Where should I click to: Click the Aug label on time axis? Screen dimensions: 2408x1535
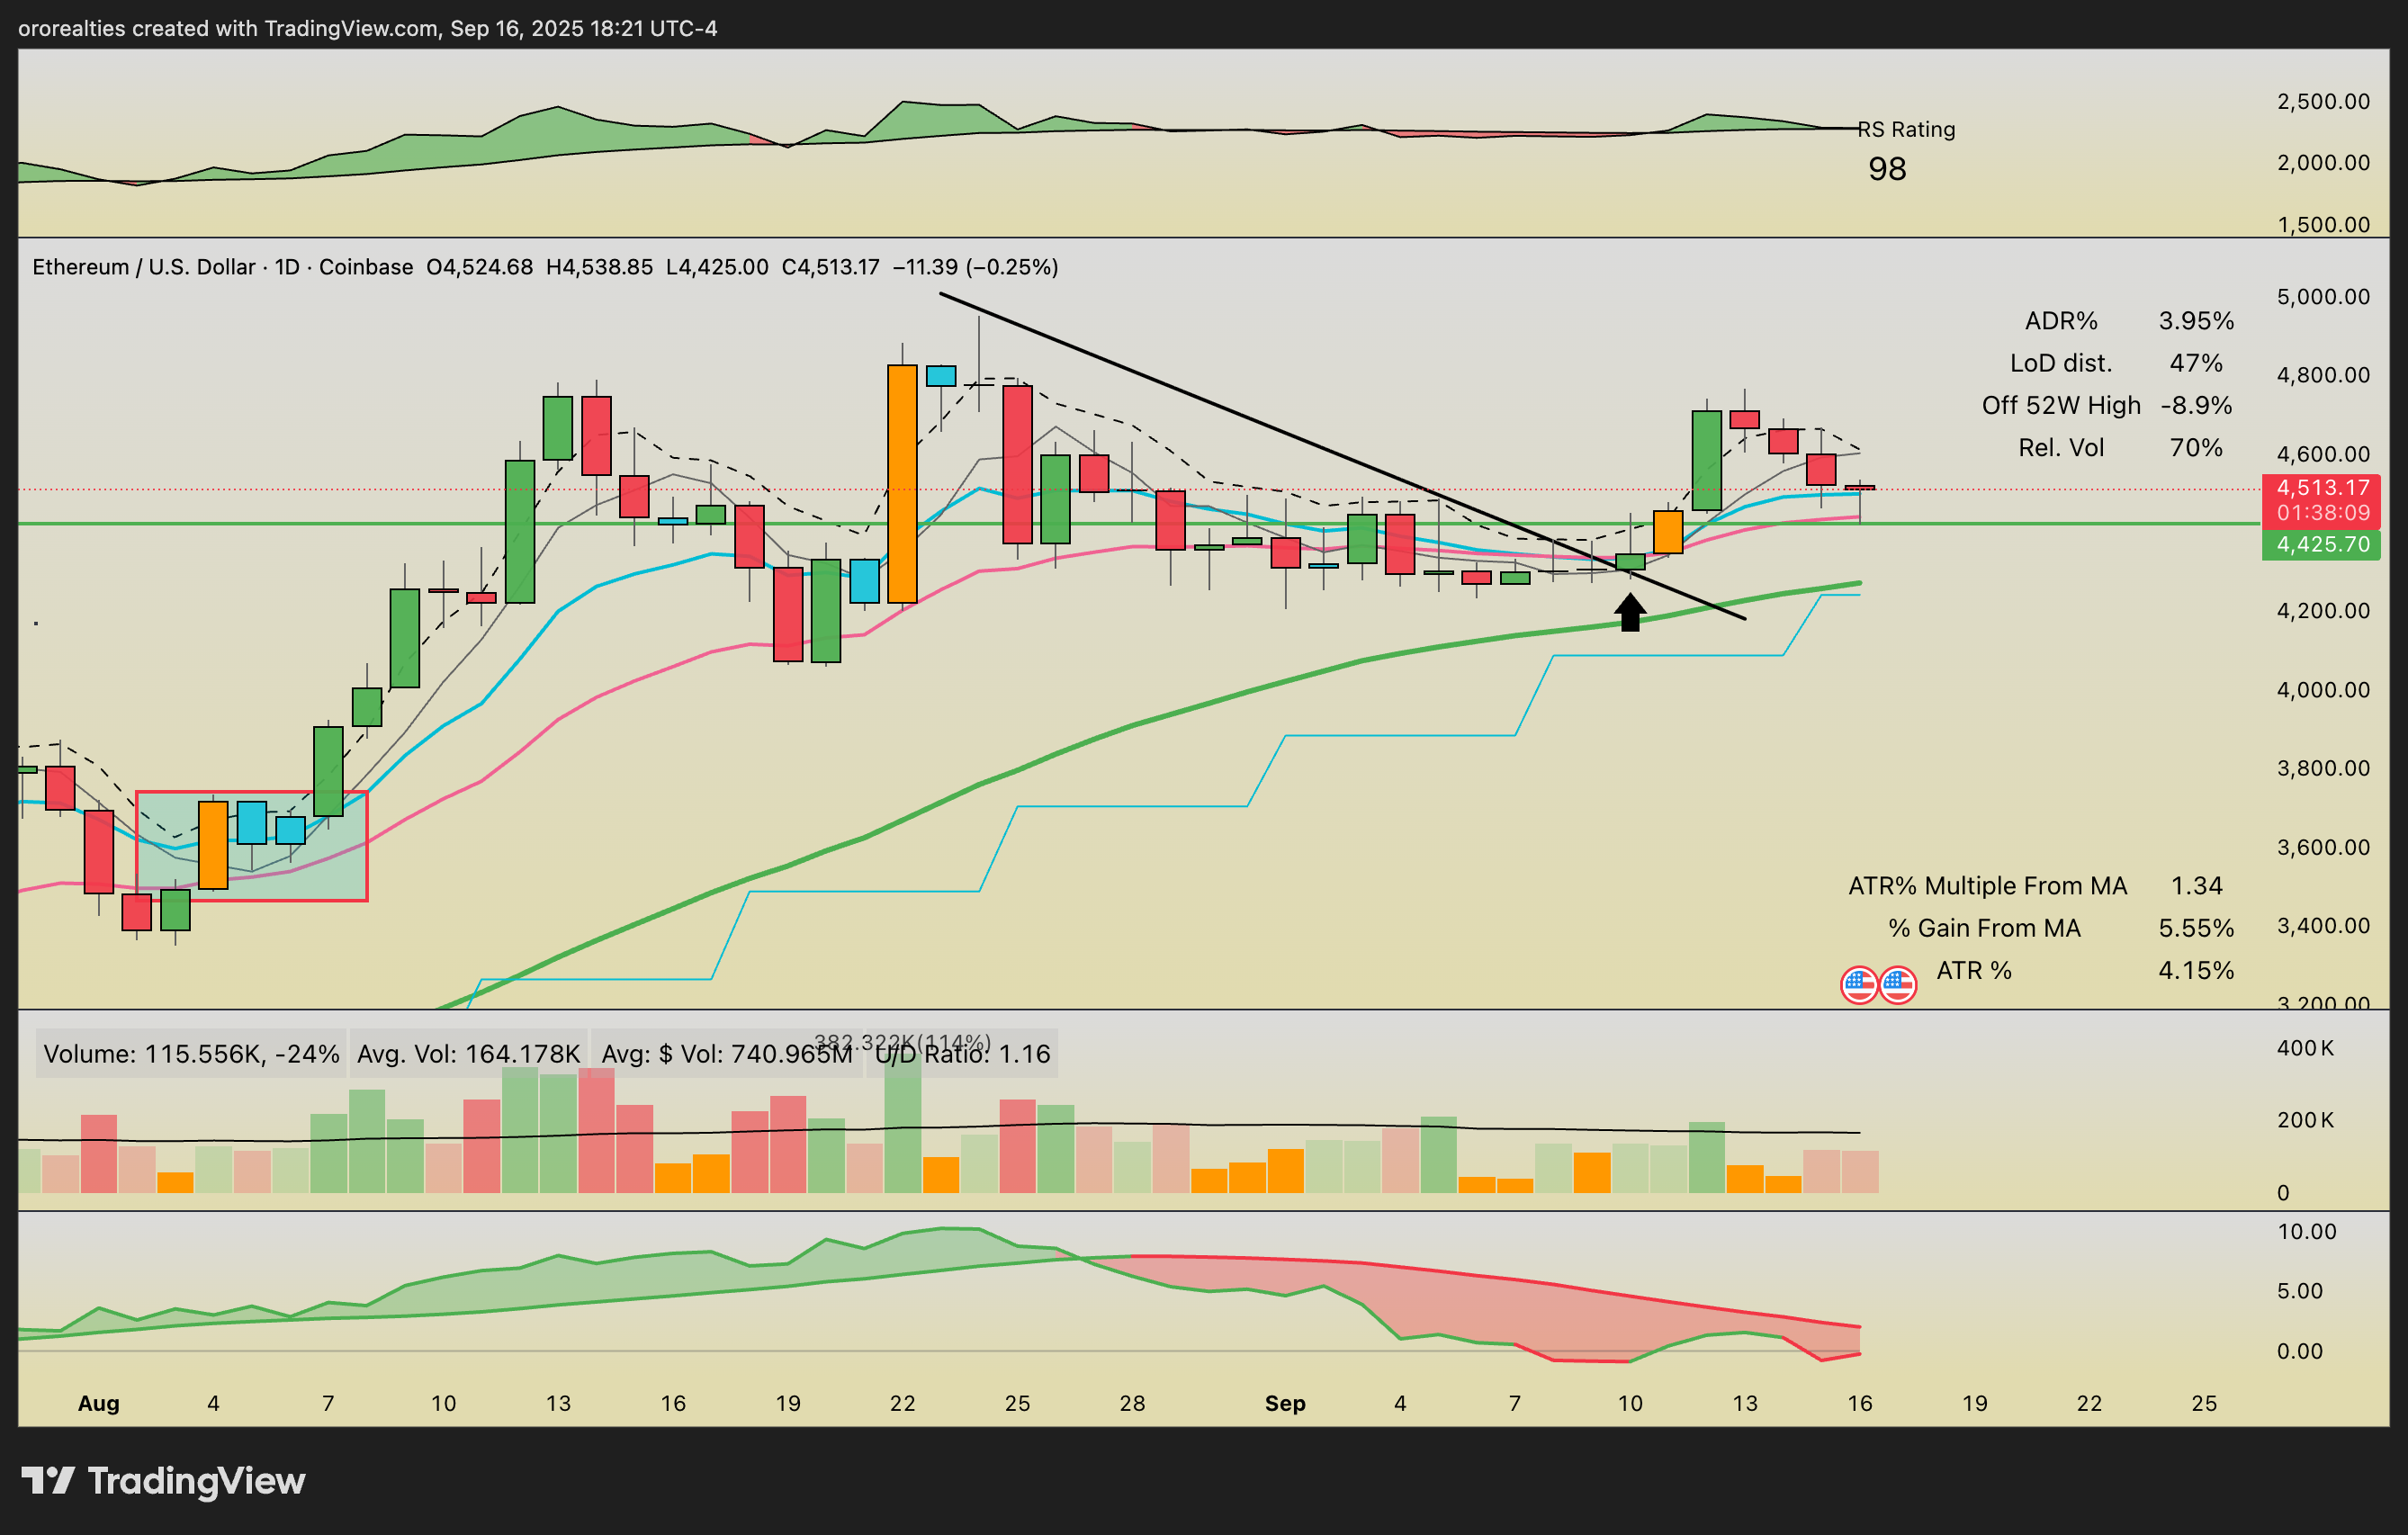pyautogui.click(x=98, y=1403)
